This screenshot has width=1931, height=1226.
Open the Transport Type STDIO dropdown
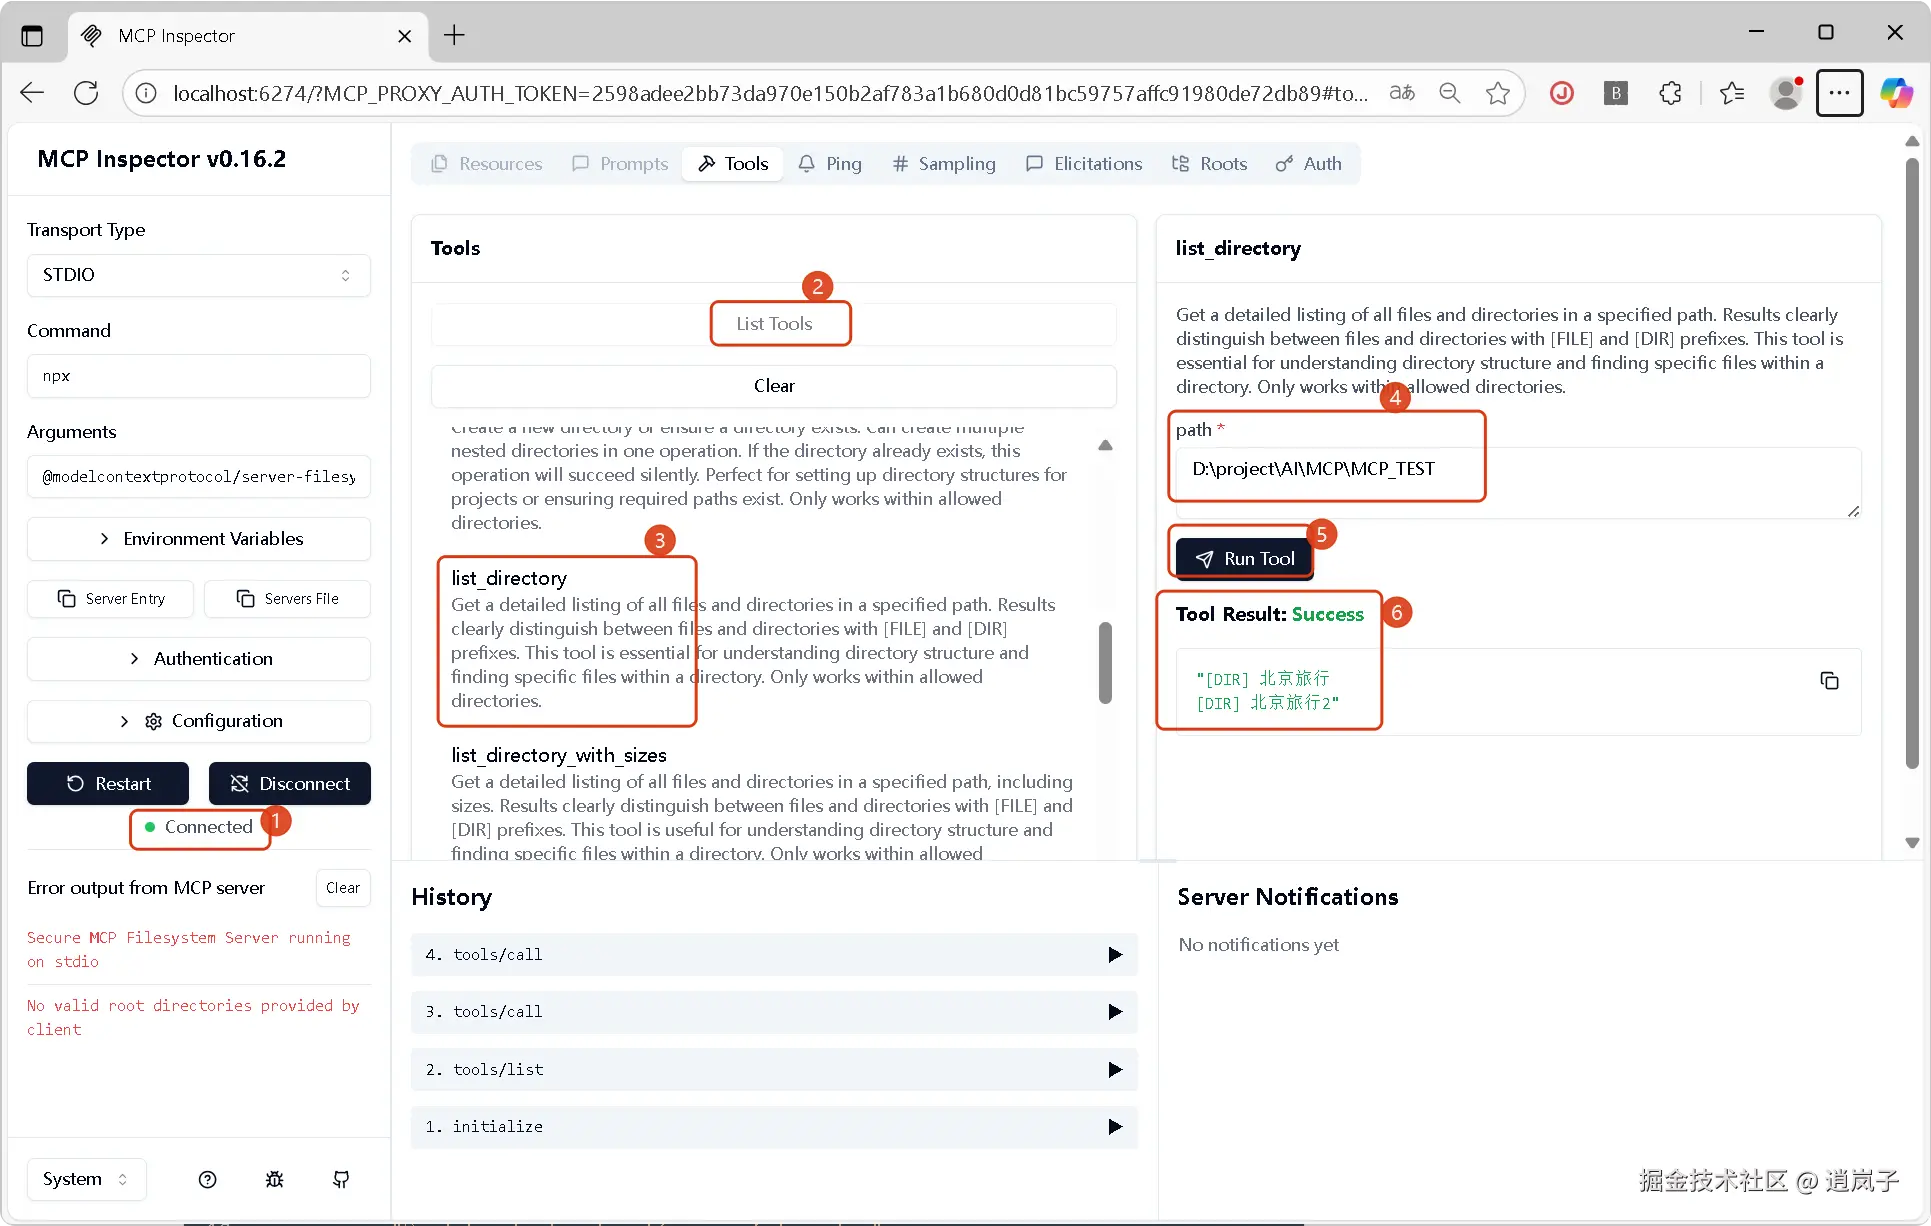(x=199, y=275)
